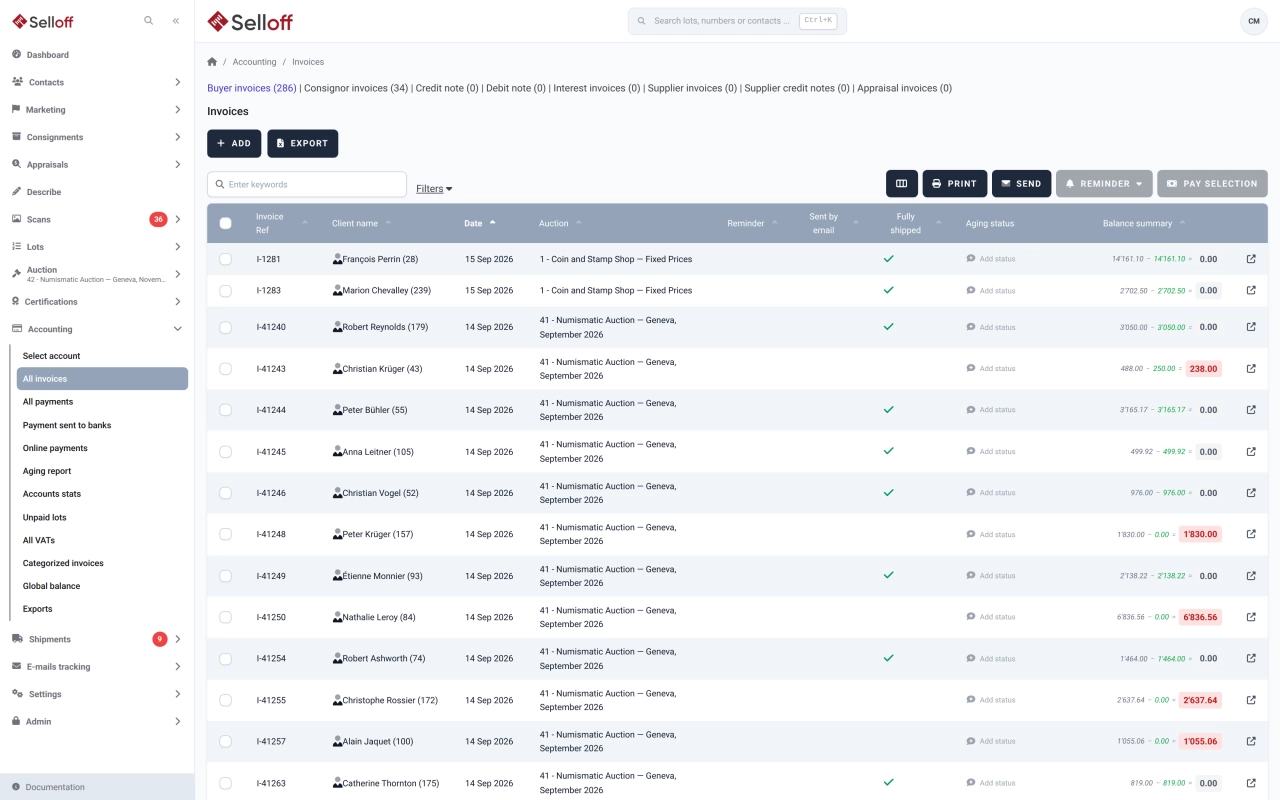Open invoice I-41249 external link icon
Viewport: 1280px width, 800px height.
pyautogui.click(x=1251, y=576)
